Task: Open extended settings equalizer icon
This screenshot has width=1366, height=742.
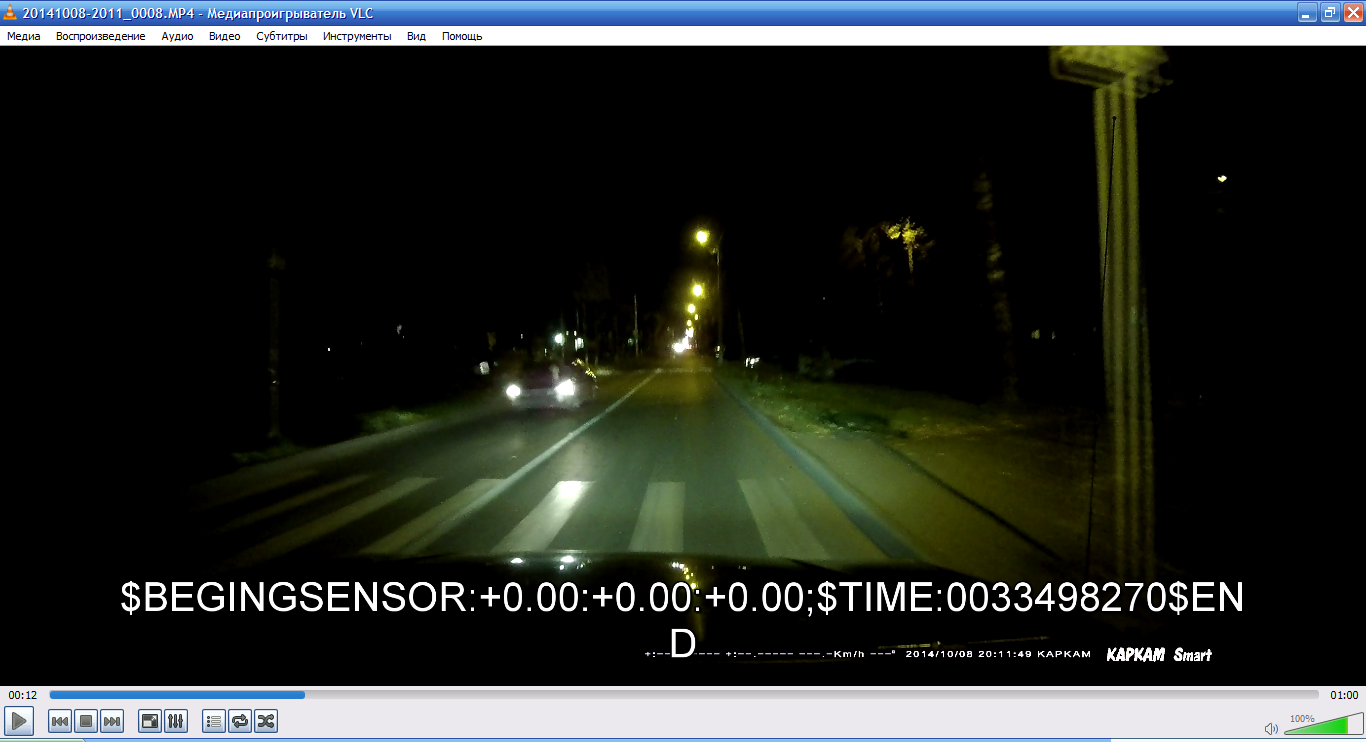Action: point(176,721)
